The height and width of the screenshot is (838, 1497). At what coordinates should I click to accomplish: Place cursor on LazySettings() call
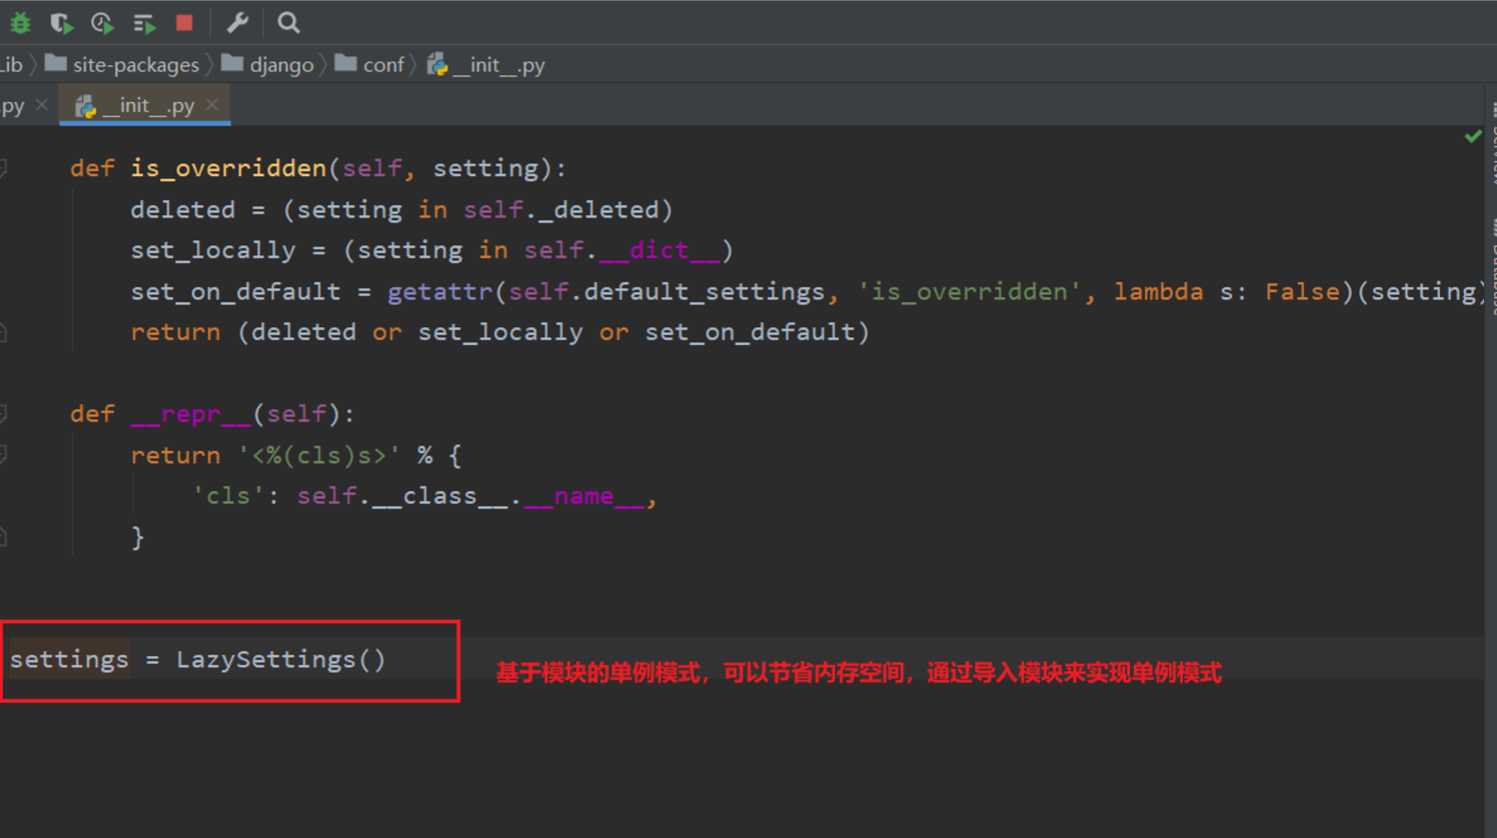281,660
